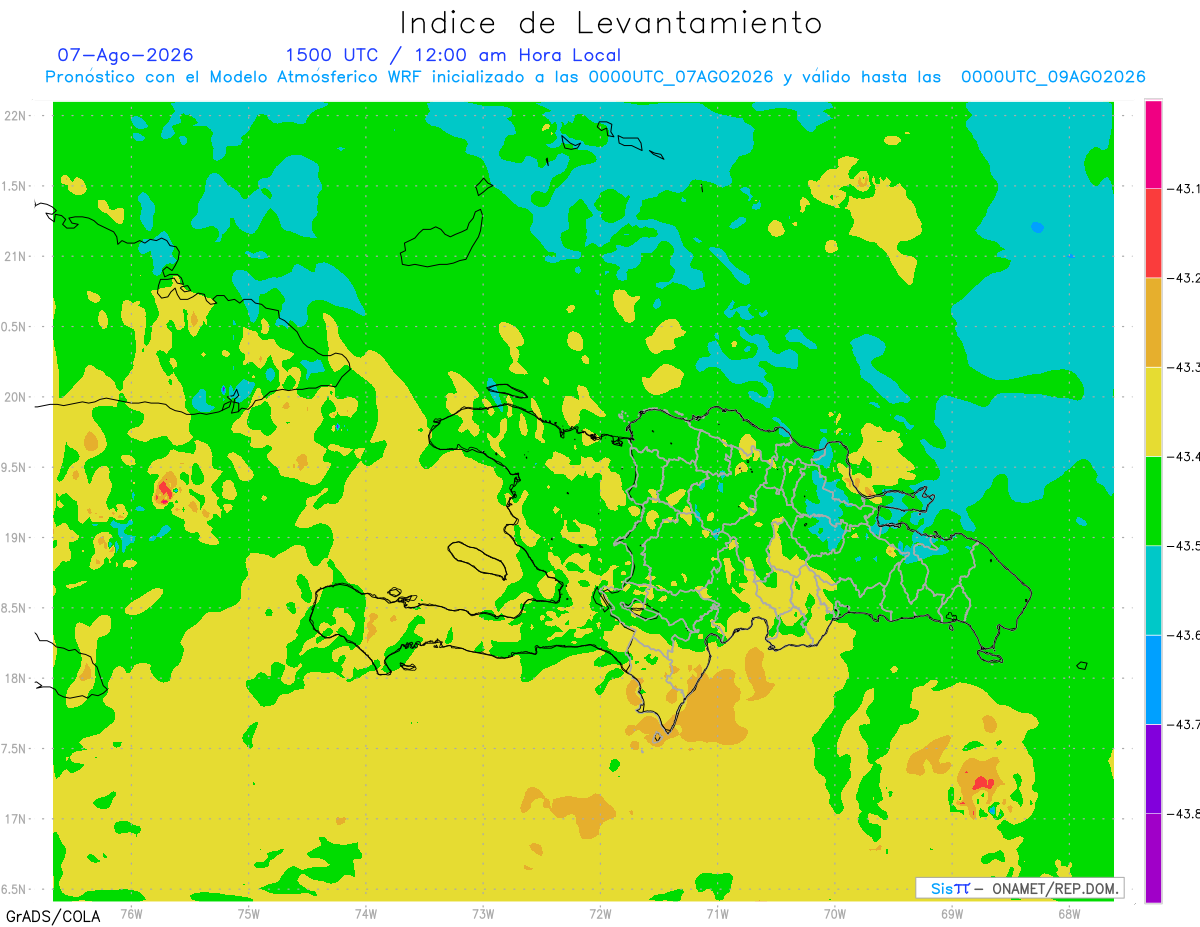Click the '-43.2' legend value
The image size is (1200, 927).
pos(1183,278)
